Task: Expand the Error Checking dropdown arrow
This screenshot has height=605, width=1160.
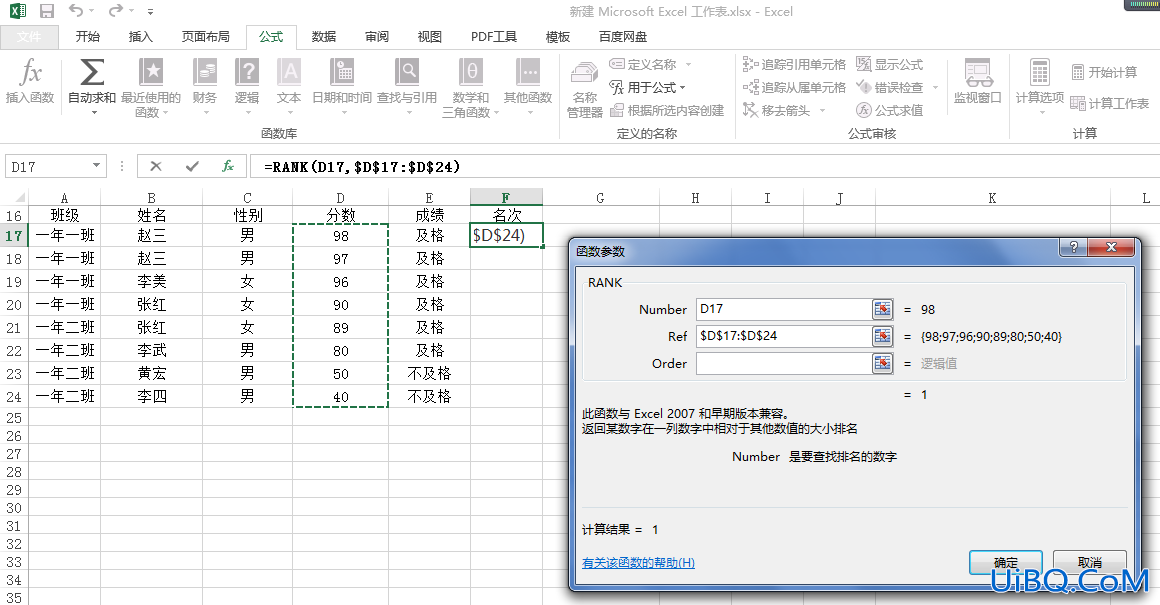Action: [x=935, y=87]
